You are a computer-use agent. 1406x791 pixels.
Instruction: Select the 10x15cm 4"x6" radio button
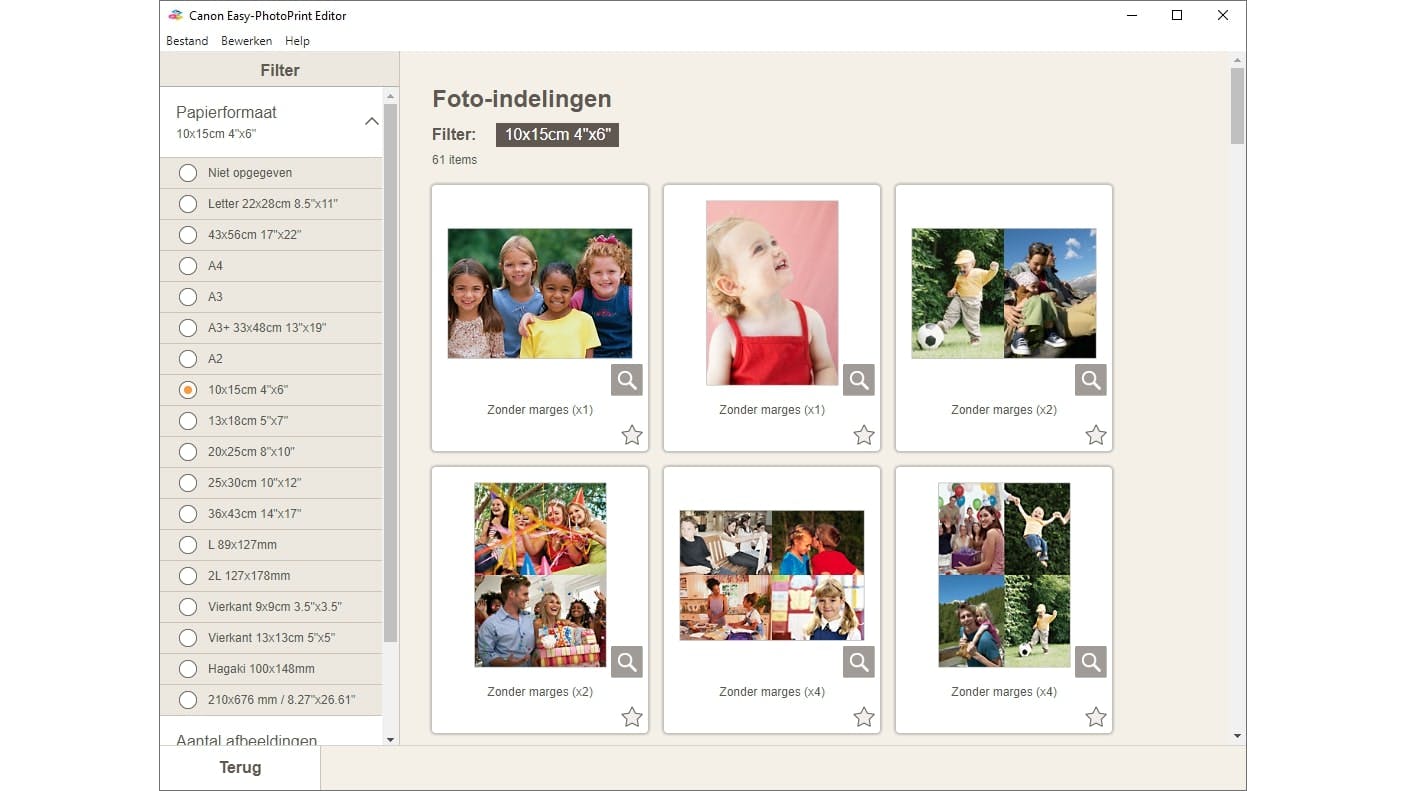click(x=187, y=390)
